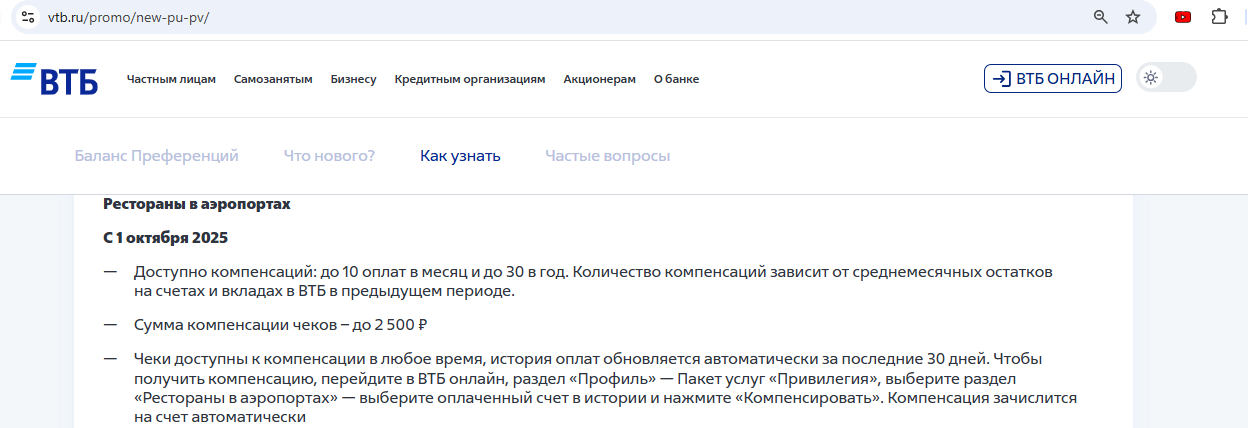The image size is (1248, 428).
Task: Switch to the Баланс Преференций tab
Action: [x=156, y=156]
